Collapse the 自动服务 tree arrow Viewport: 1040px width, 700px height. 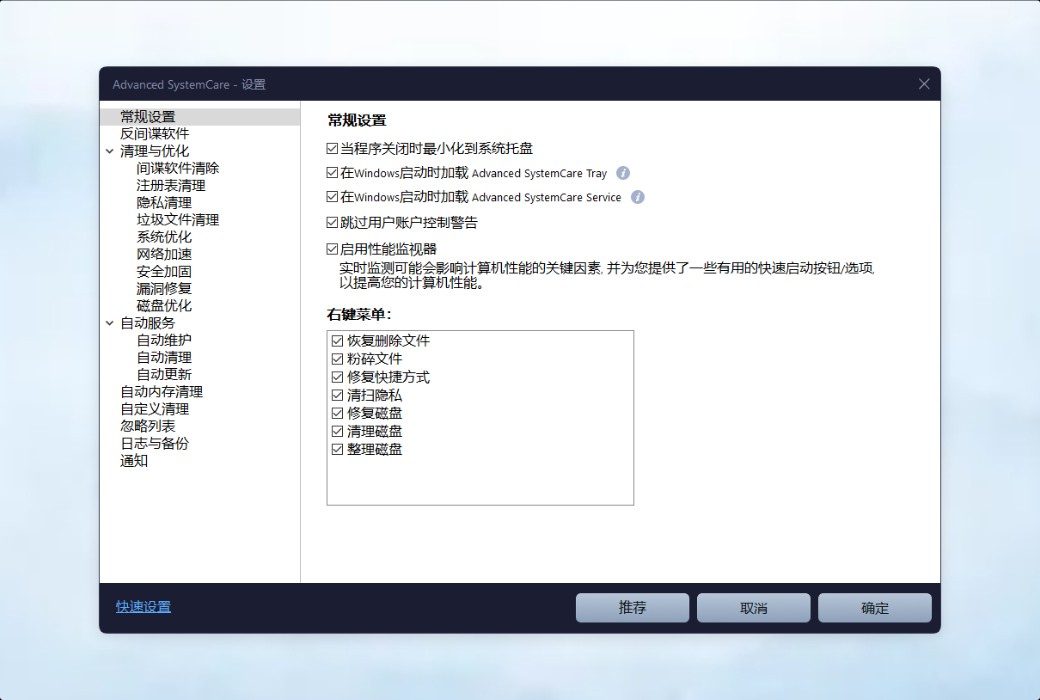pyautogui.click(x=110, y=323)
